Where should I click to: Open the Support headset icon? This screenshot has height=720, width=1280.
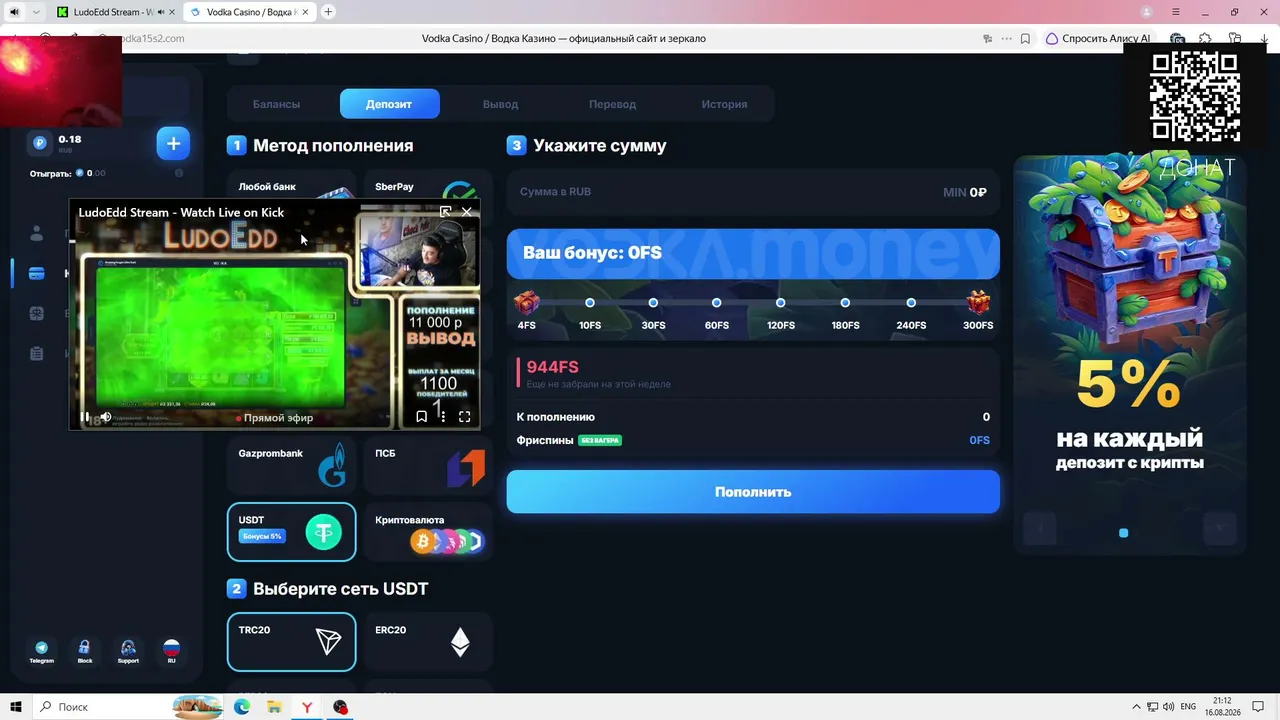tap(128, 652)
